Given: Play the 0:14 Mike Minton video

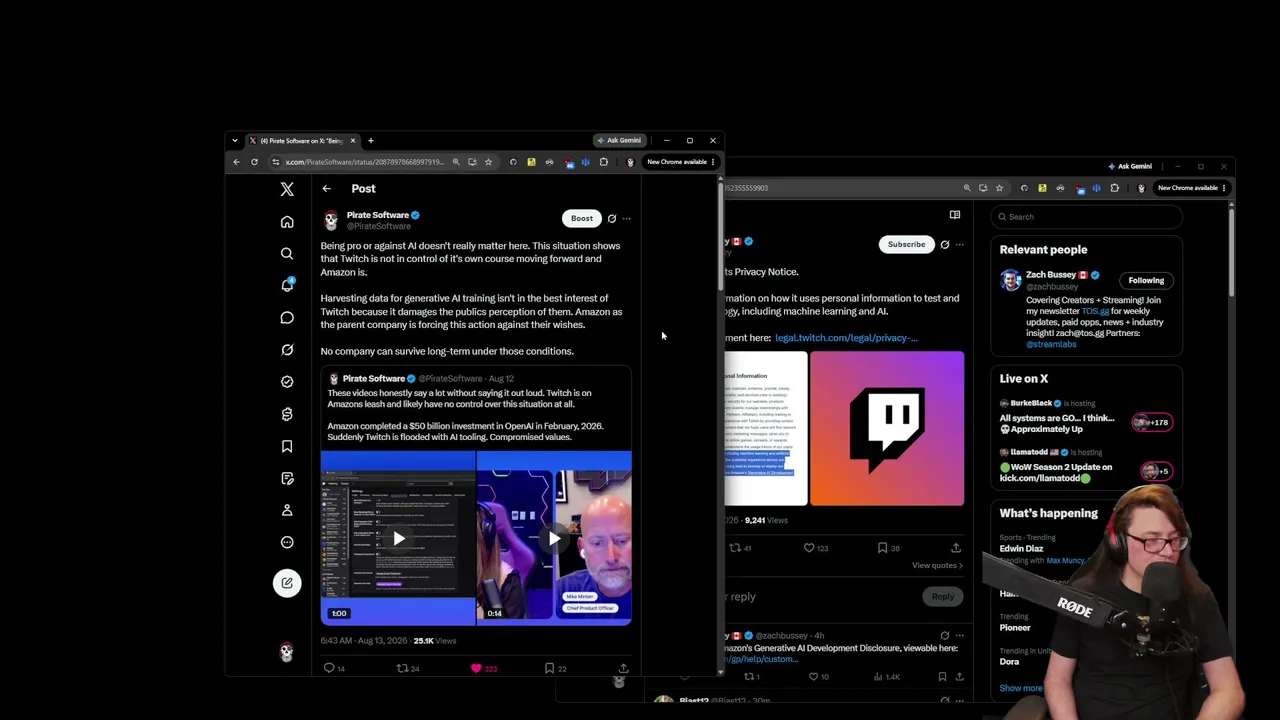Looking at the screenshot, I should tap(554, 539).
